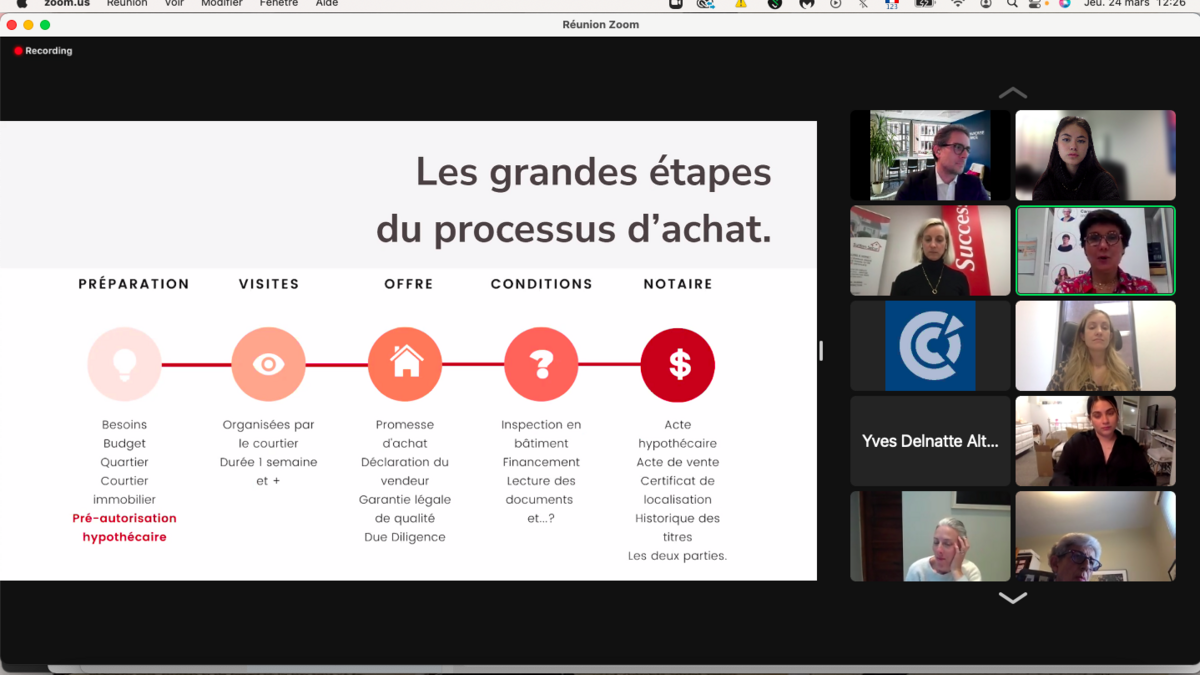Click the yellow warning triangle menu bar icon

pos(741,4)
